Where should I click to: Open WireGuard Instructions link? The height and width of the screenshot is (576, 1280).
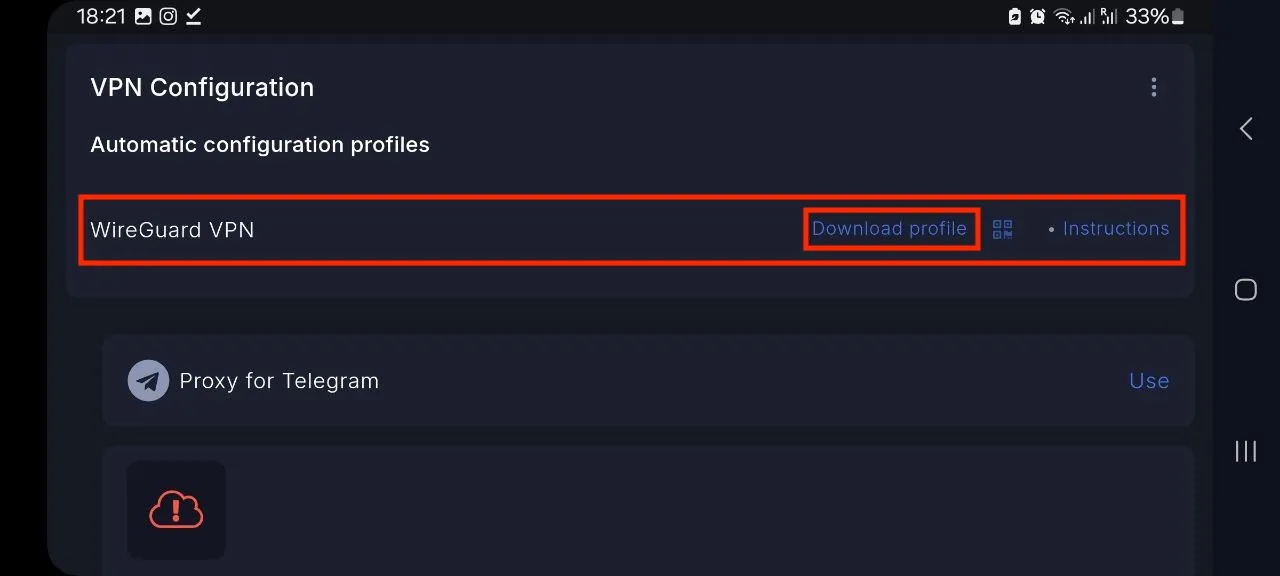(1116, 228)
